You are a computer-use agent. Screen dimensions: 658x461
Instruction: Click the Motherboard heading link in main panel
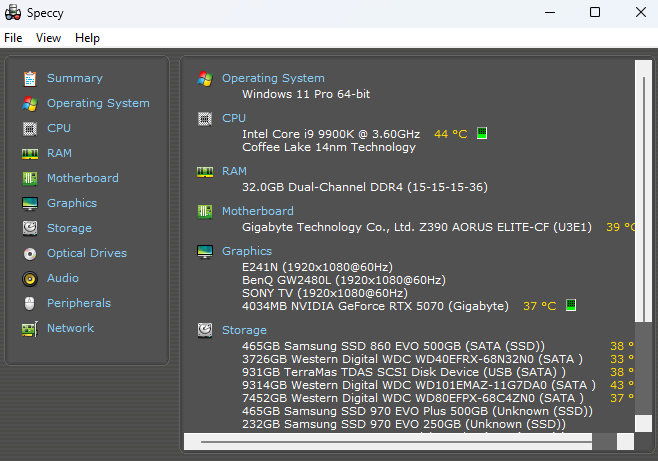(258, 211)
